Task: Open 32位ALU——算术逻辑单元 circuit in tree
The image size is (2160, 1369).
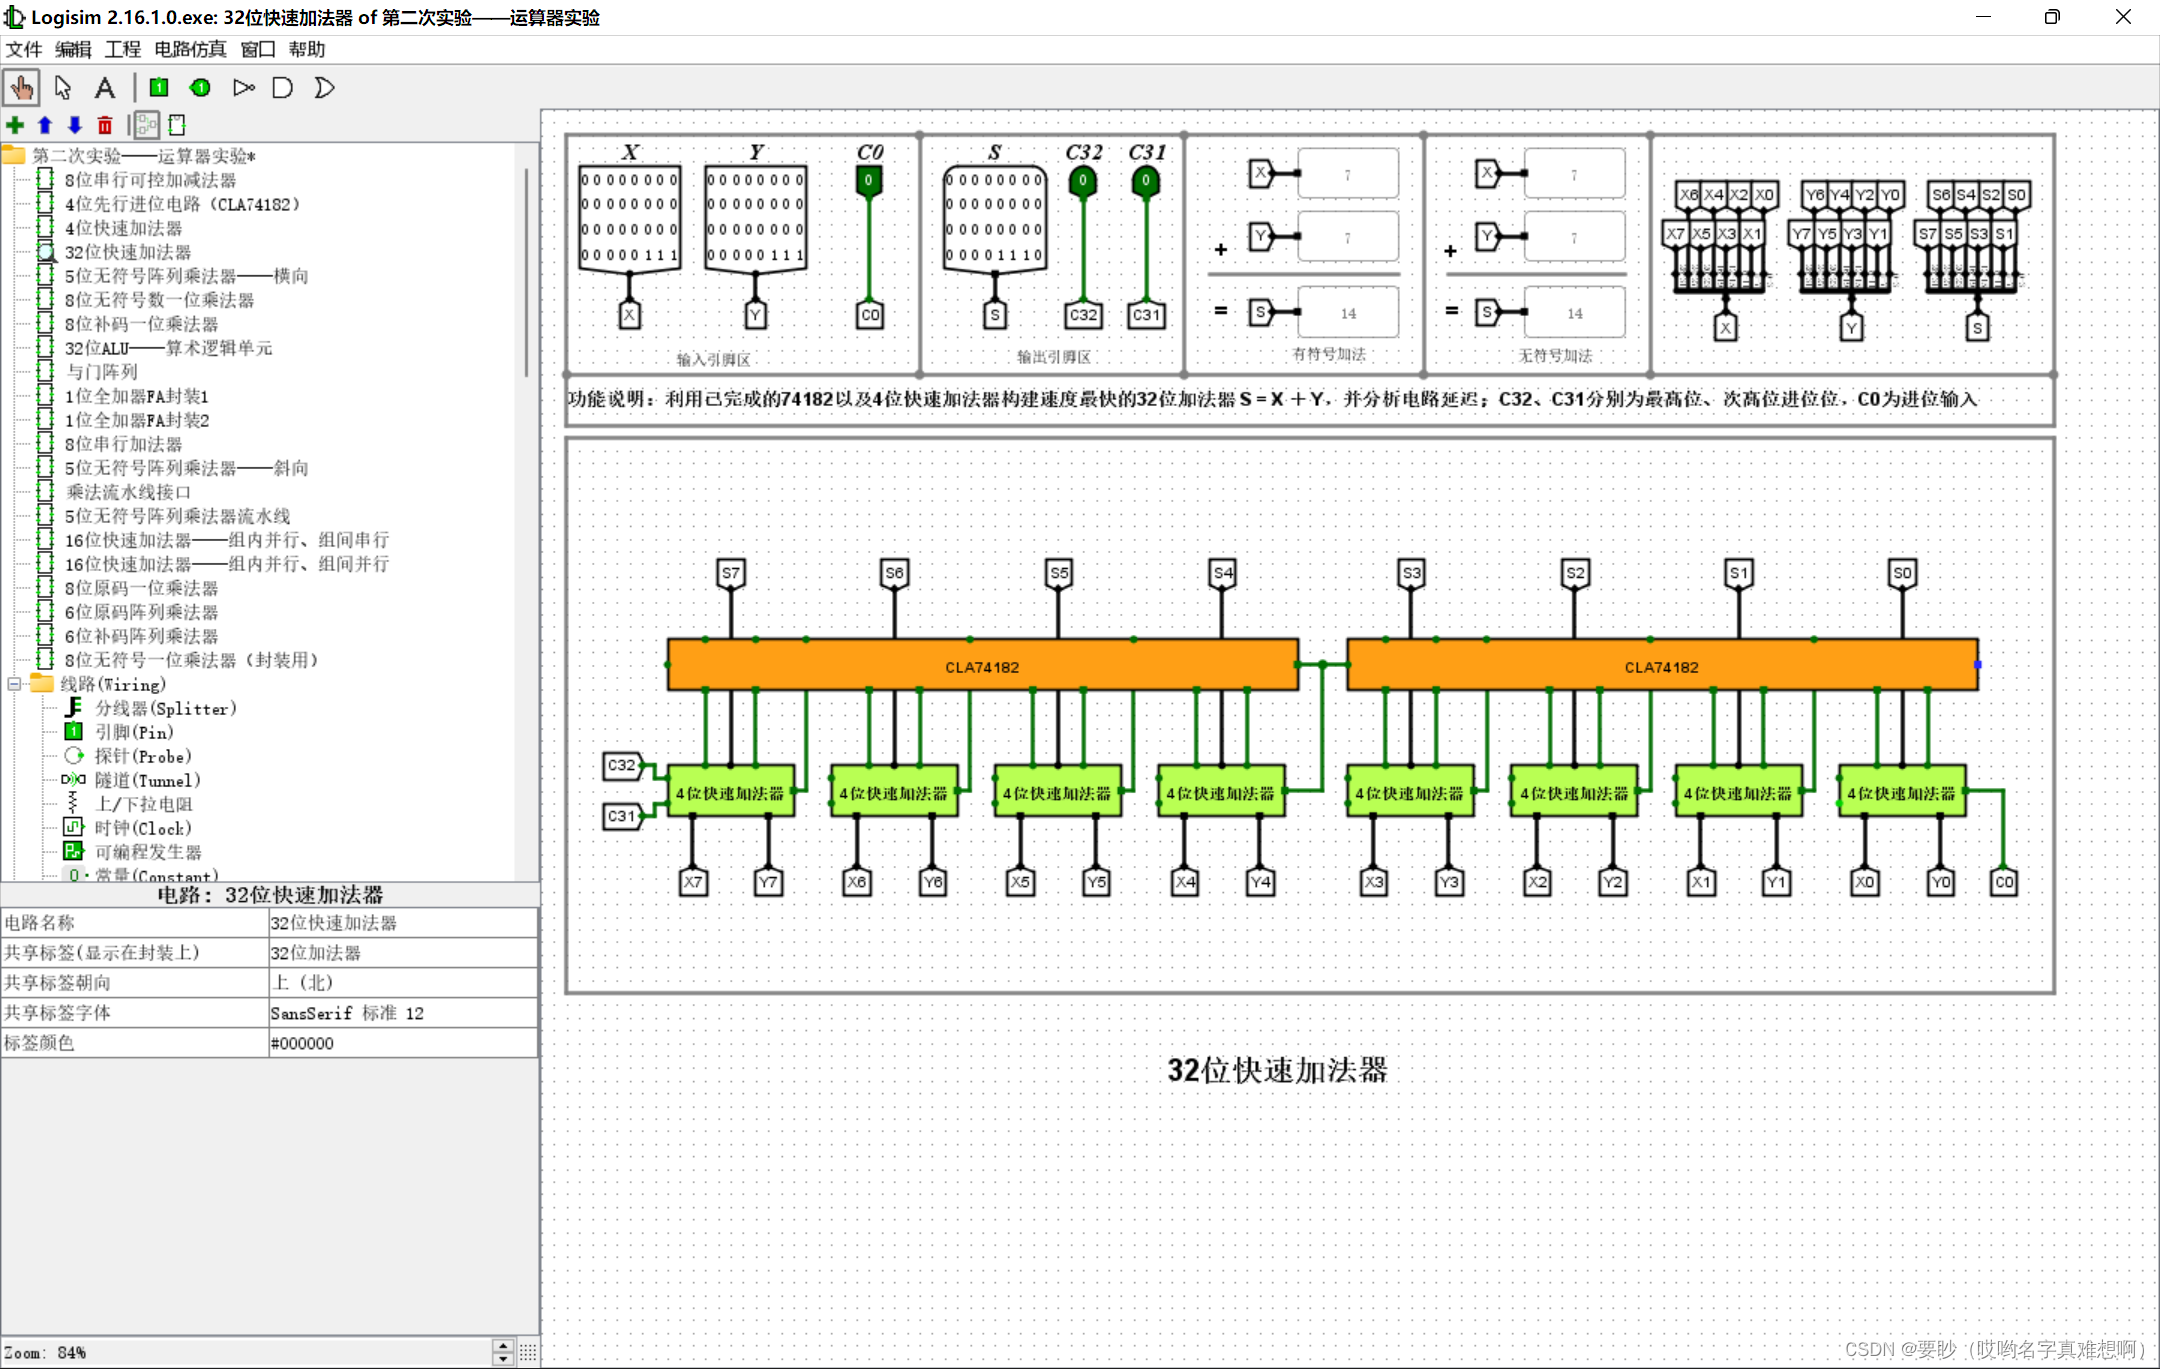Action: pyautogui.click(x=168, y=348)
